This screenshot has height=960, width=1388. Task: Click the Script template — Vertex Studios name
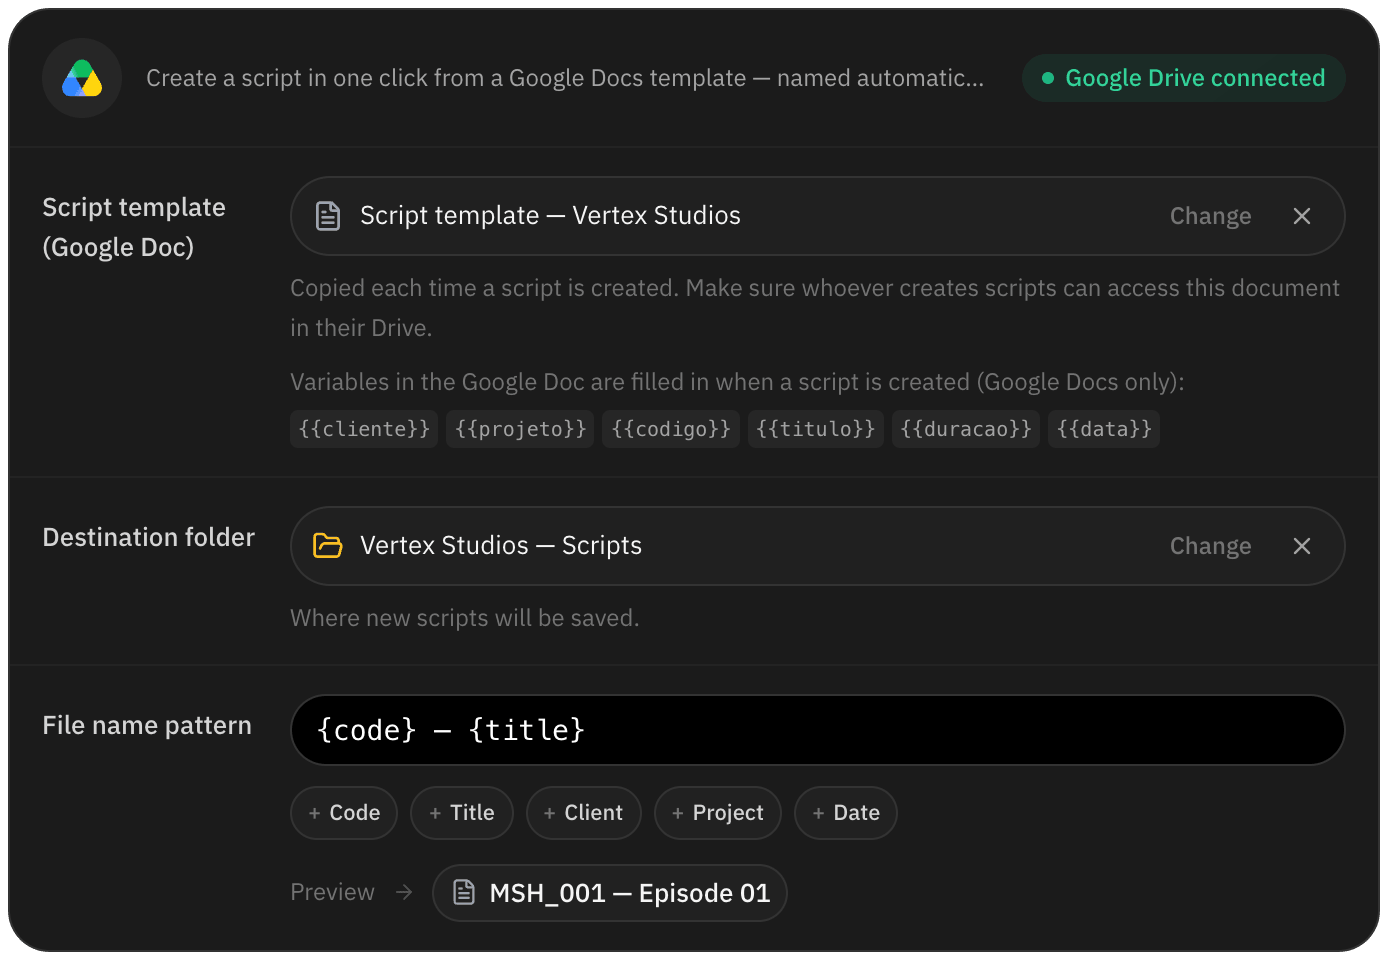pyautogui.click(x=550, y=216)
